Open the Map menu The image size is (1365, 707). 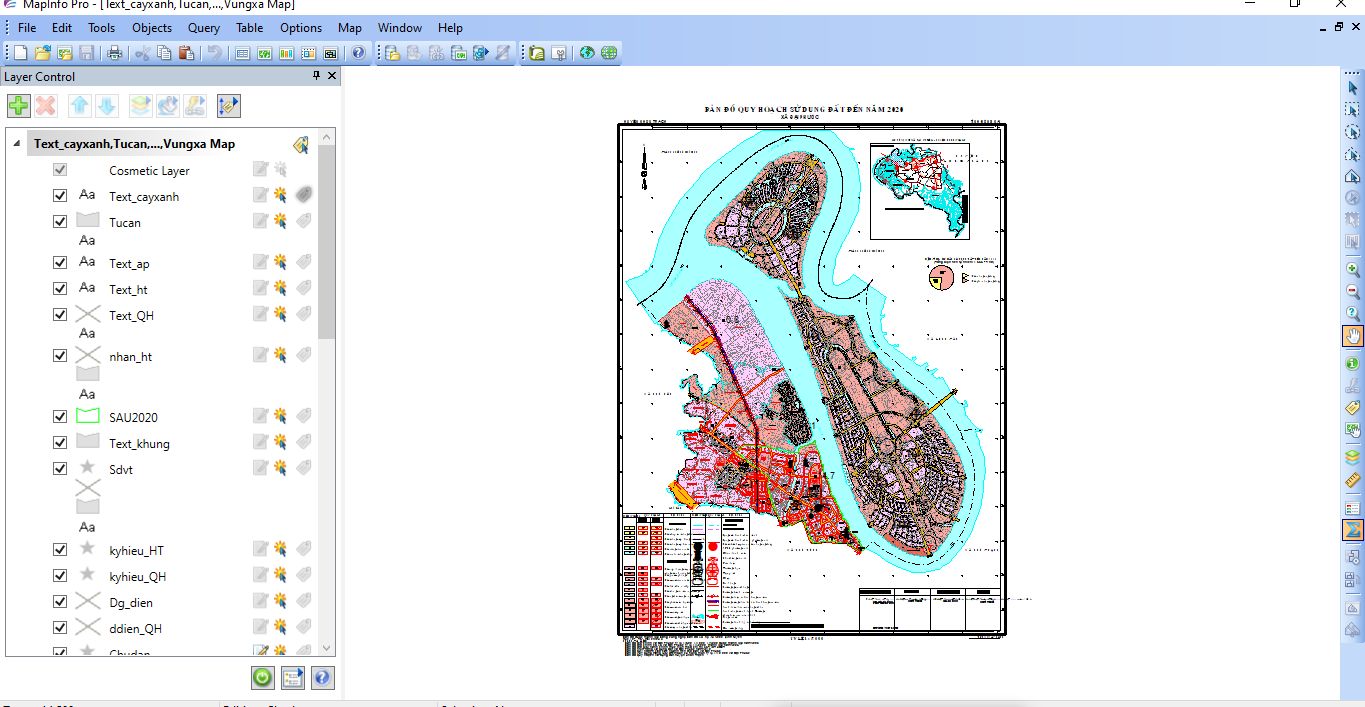349,28
